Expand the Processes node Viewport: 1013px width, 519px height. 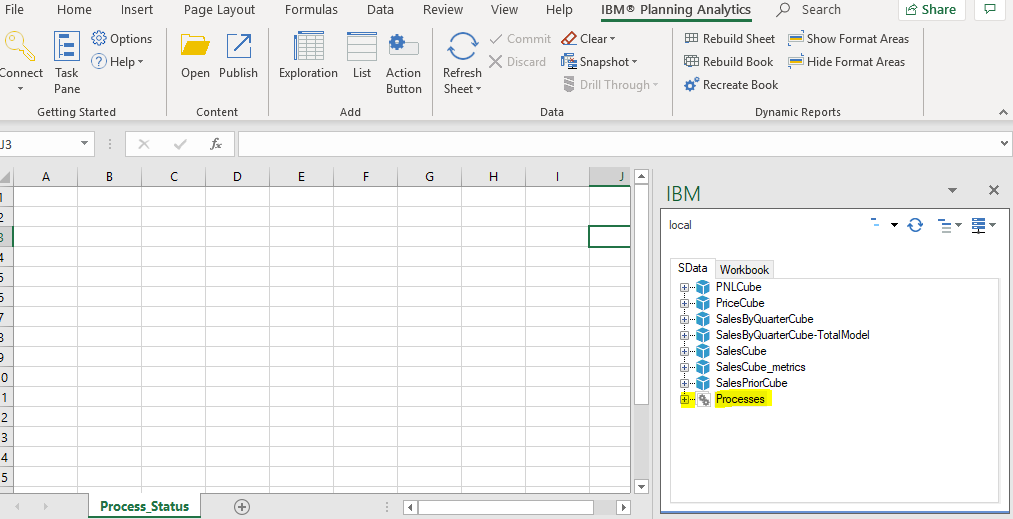click(684, 399)
